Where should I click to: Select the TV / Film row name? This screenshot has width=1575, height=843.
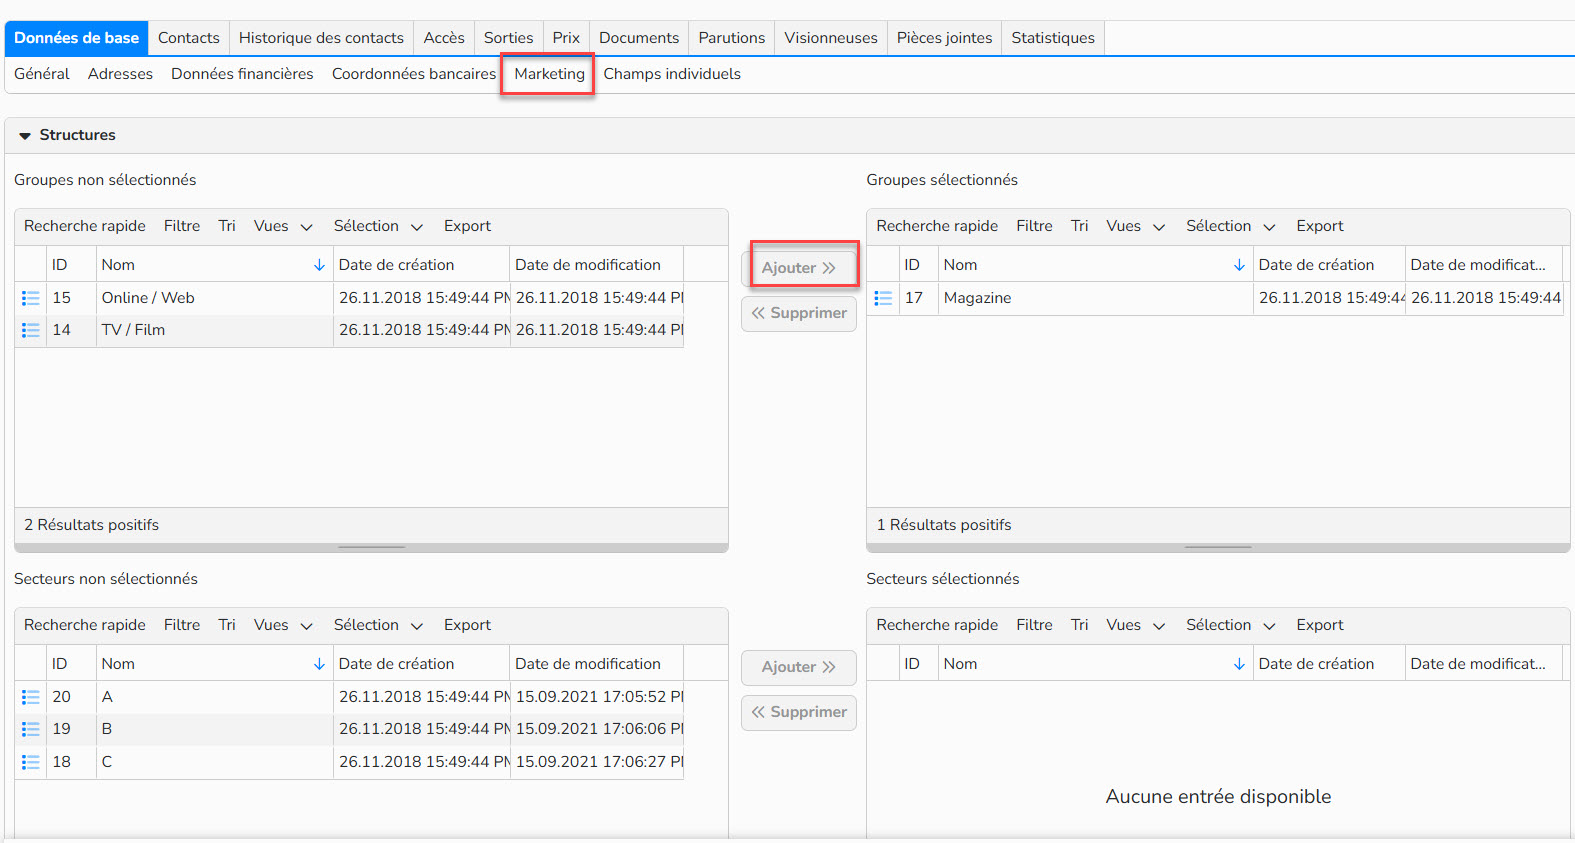click(133, 330)
